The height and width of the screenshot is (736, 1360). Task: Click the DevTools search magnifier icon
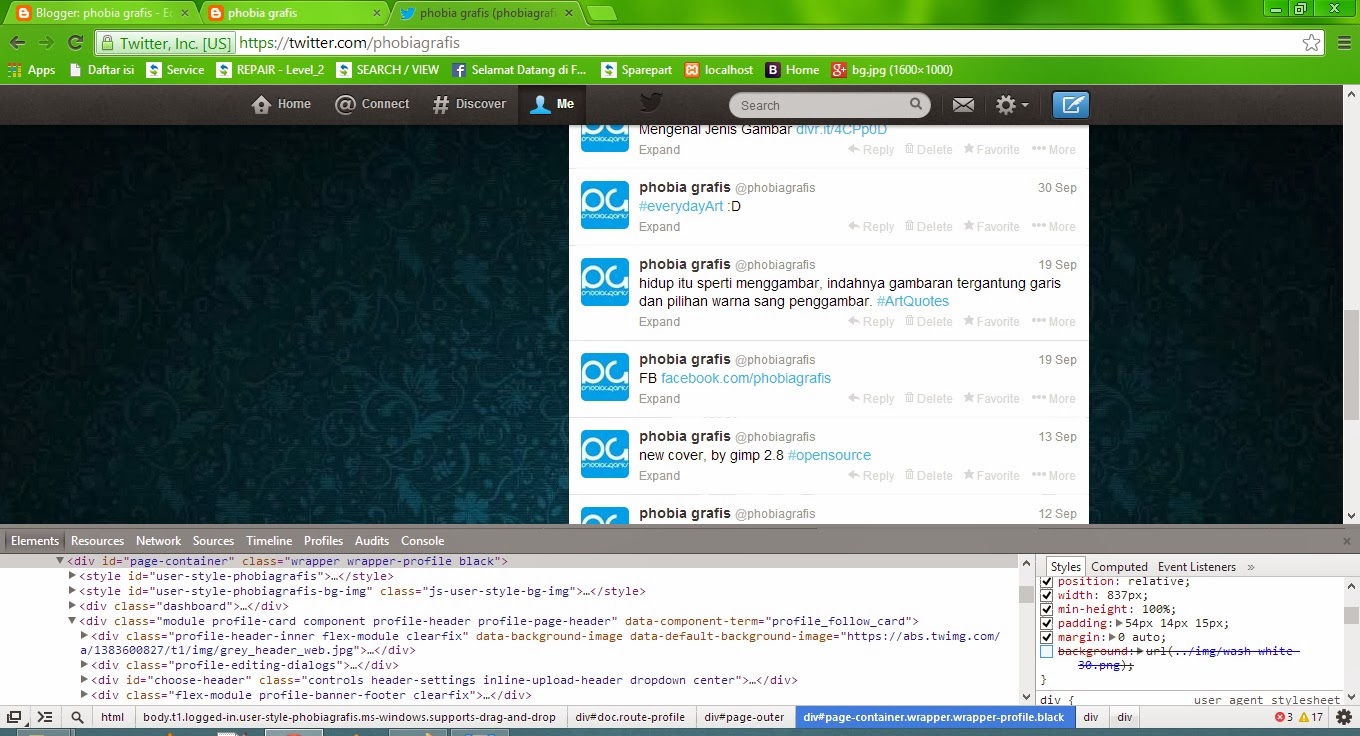tap(77, 717)
